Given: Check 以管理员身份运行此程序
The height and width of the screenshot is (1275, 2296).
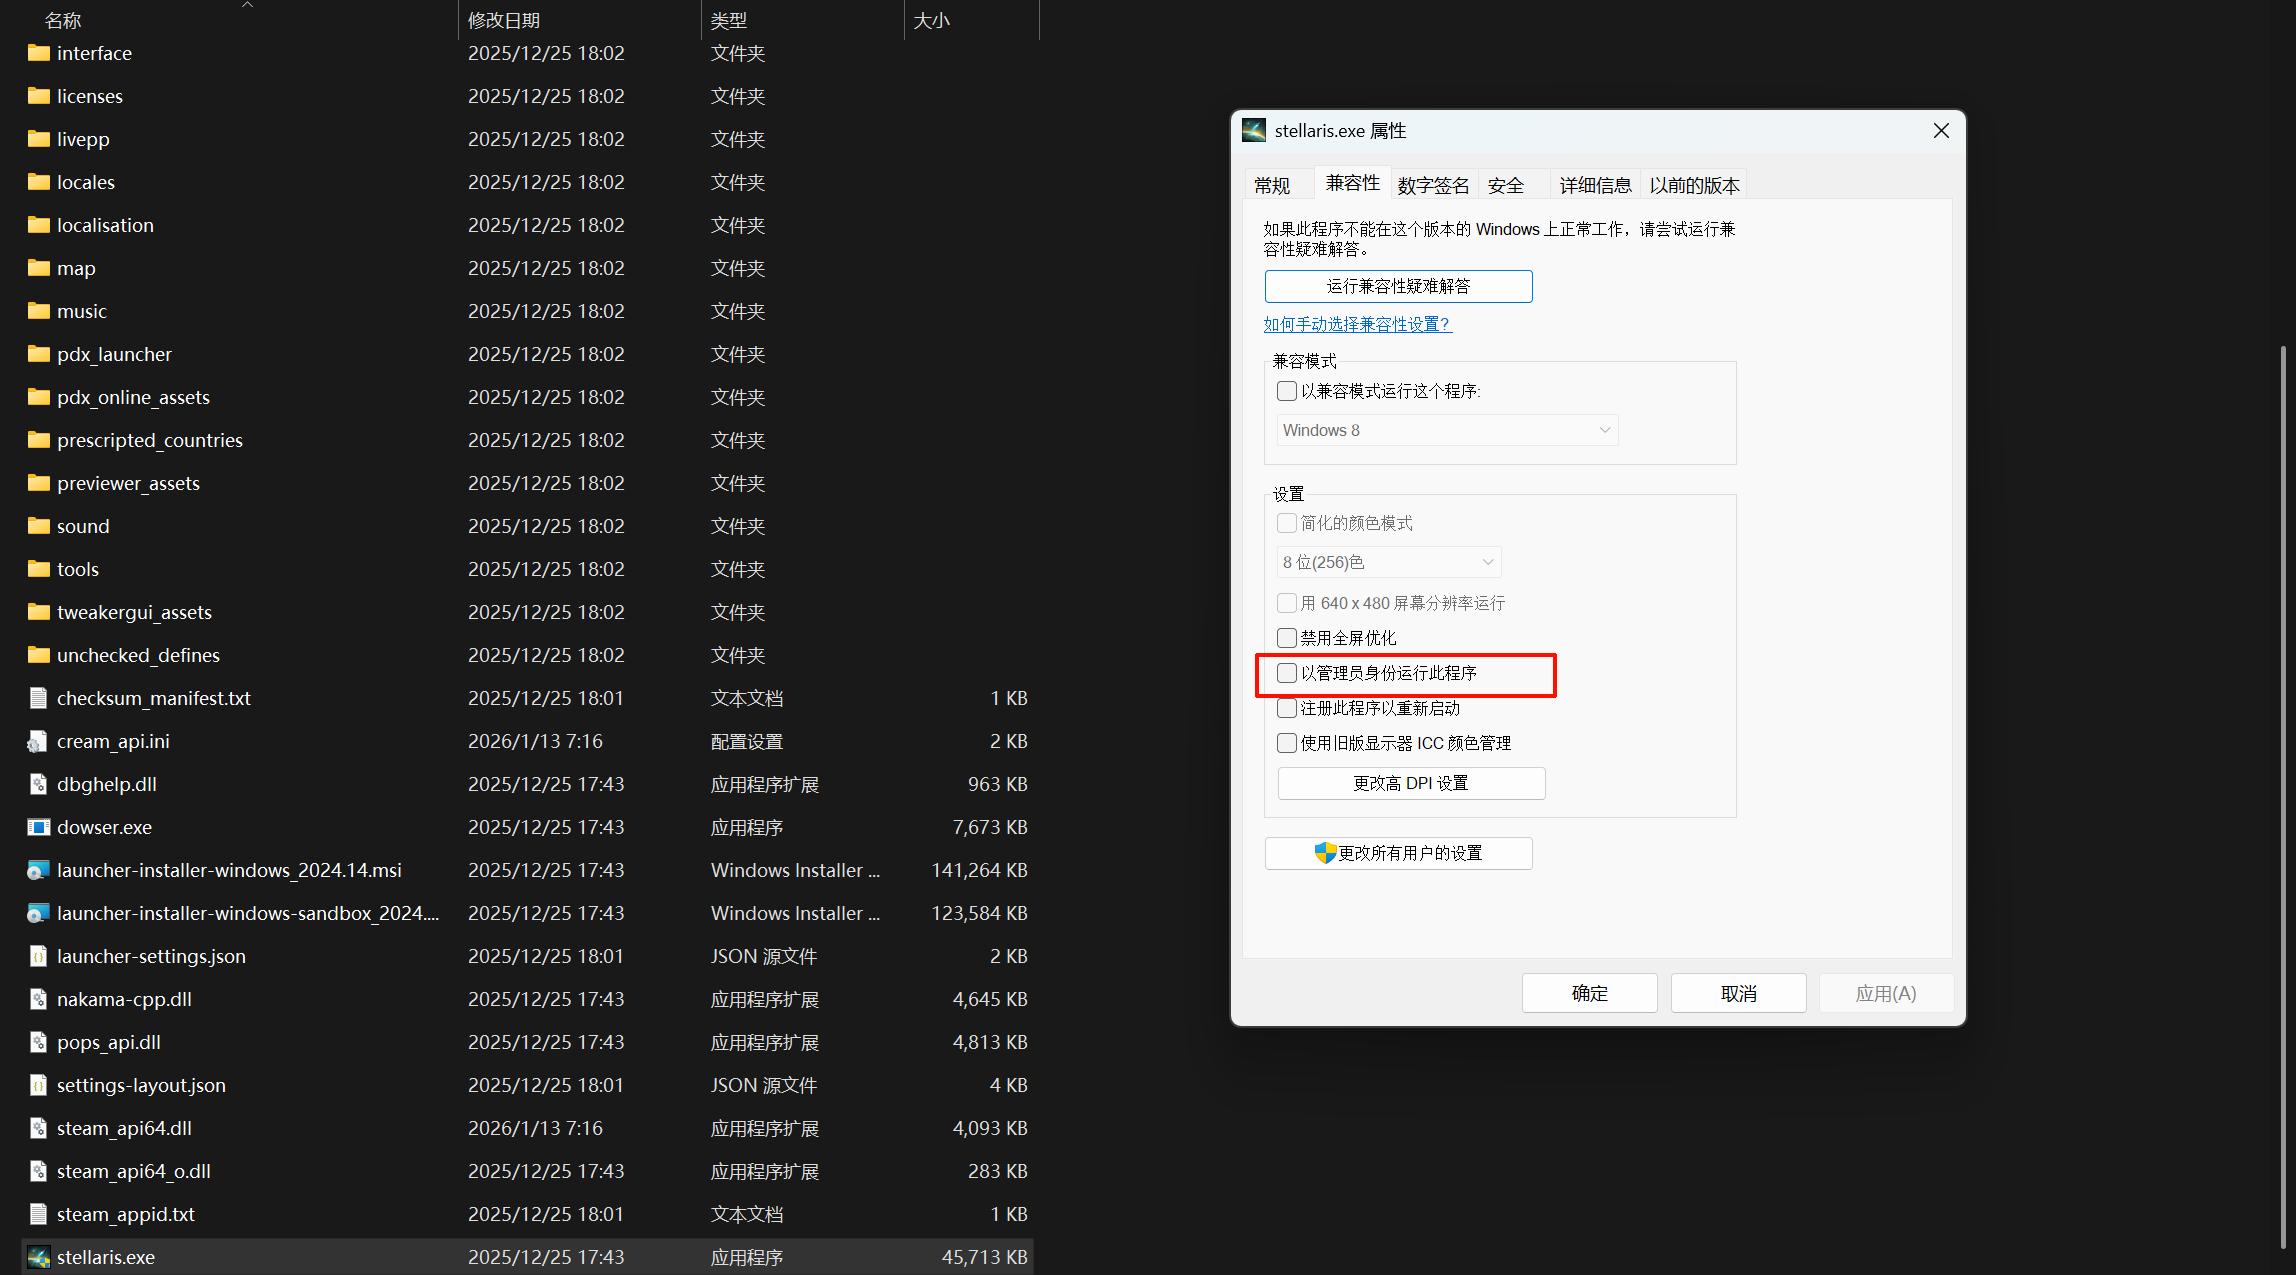Looking at the screenshot, I should 1287,673.
